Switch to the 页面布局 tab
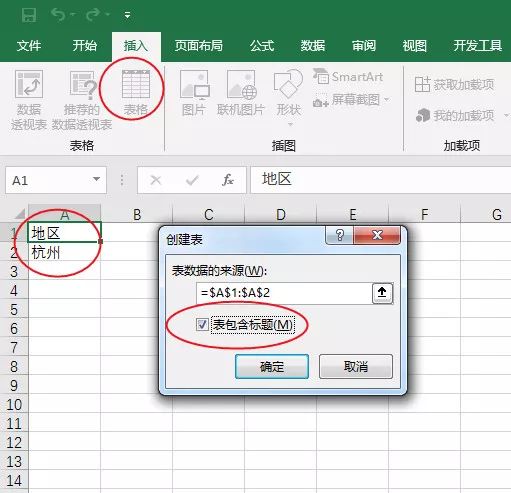Screen dimensions: 511x493 (199, 46)
